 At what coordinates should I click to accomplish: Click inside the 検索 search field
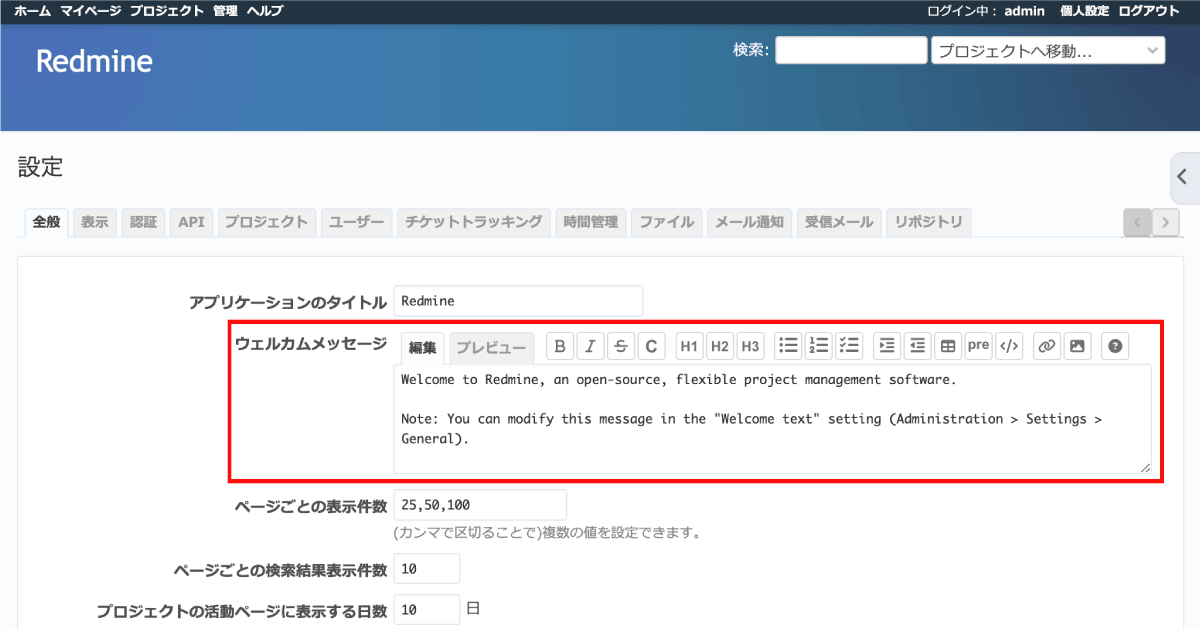[850, 49]
